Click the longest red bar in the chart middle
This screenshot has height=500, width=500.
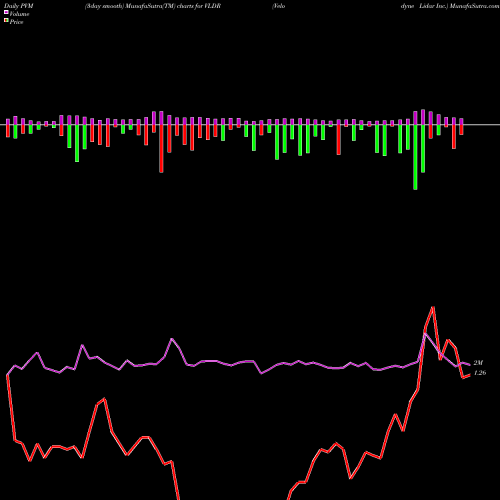point(161,149)
